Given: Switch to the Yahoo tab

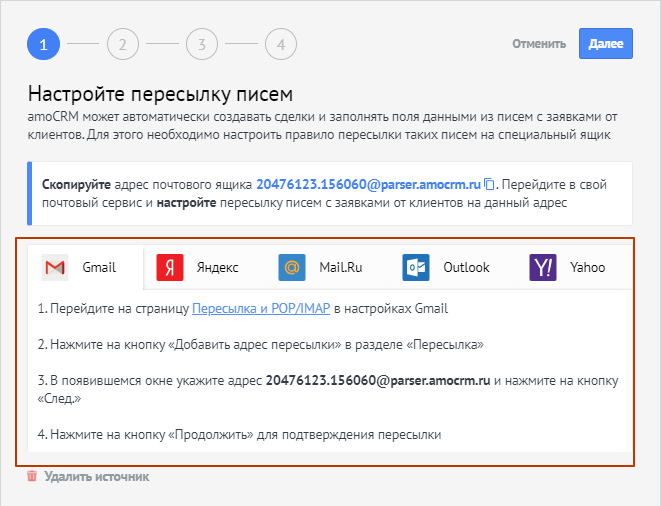Looking at the screenshot, I should click(x=587, y=267).
